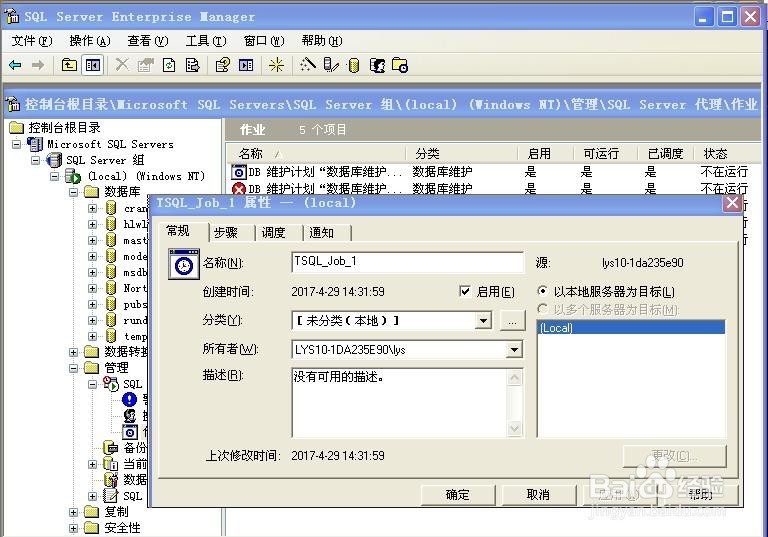Collapse the 管理 folder node
This screenshot has height=537, width=768.
coord(73,368)
